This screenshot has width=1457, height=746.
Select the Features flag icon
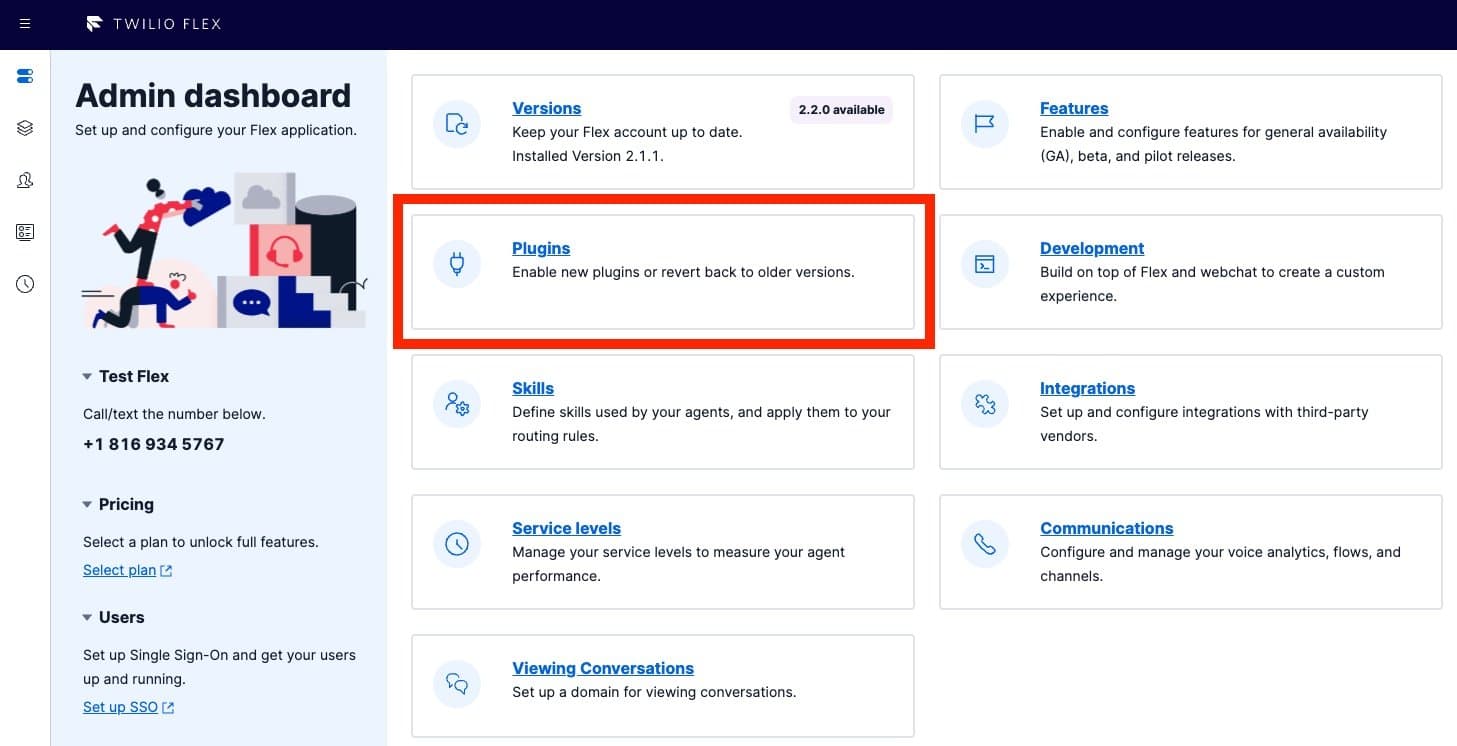tap(984, 123)
